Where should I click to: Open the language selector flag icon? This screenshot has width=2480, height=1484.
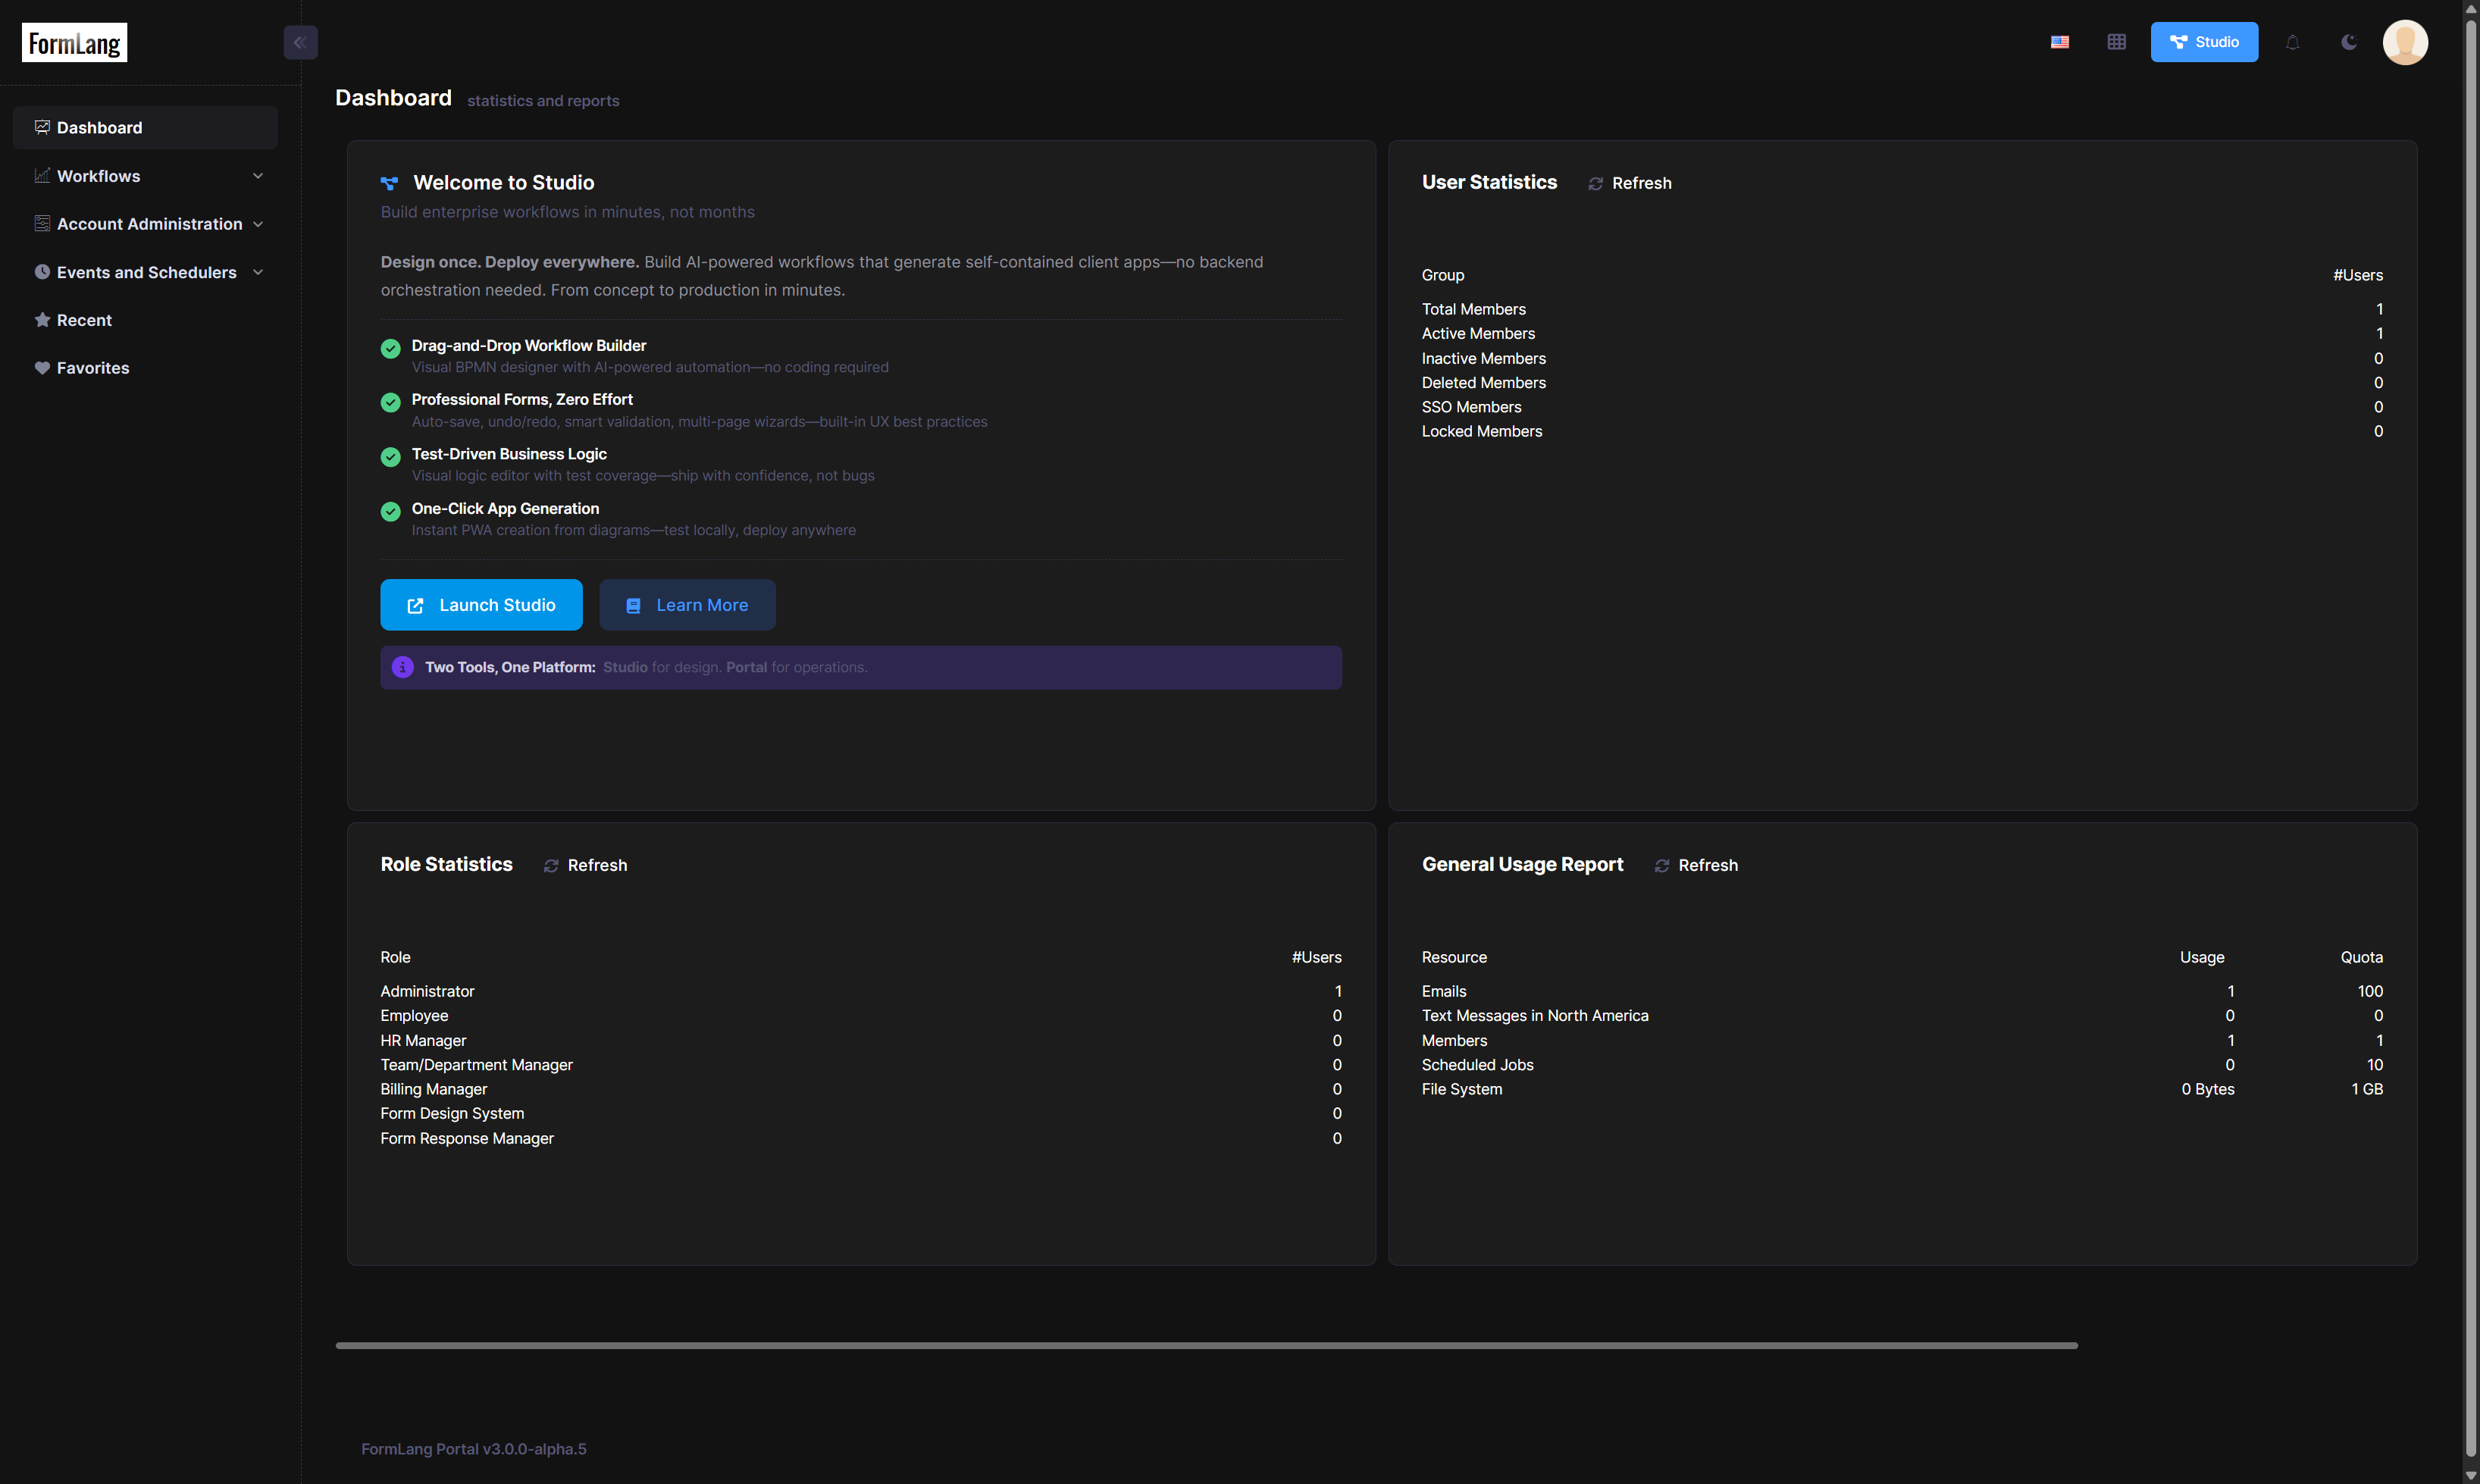(2060, 42)
